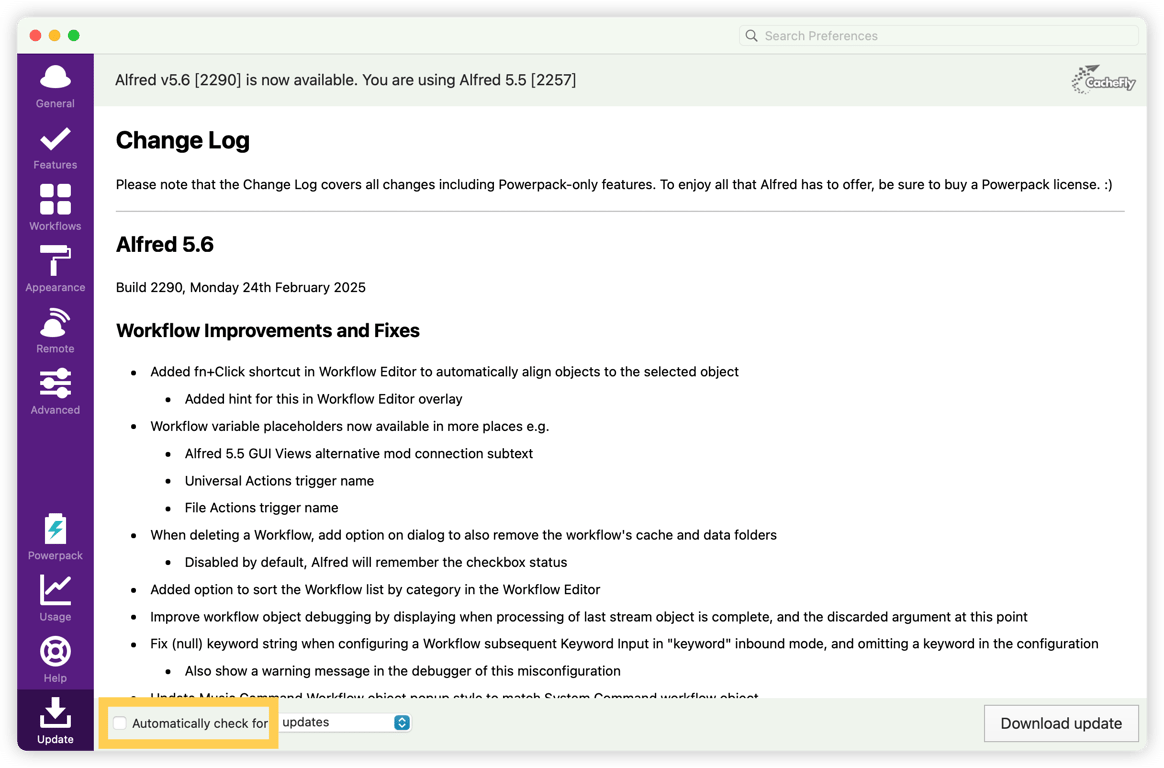
Task: Open the Appearance paint roller section
Action: tap(55, 269)
